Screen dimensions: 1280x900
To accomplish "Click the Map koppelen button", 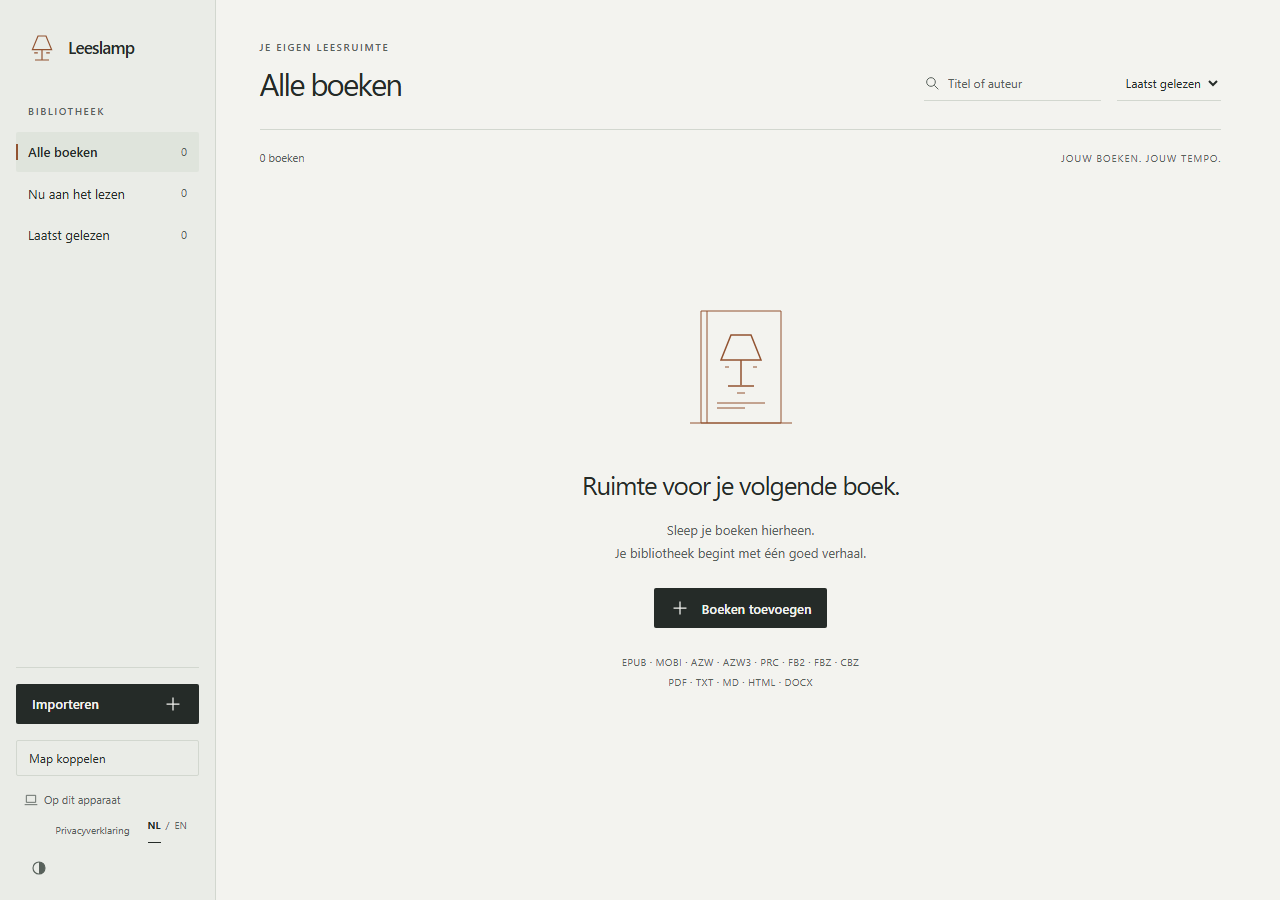I will click(x=107, y=758).
